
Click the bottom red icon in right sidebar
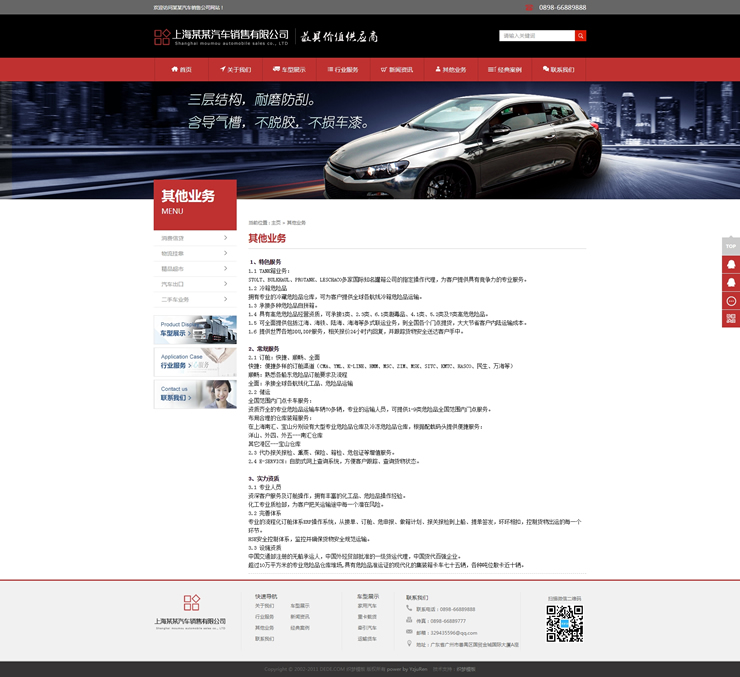click(x=731, y=319)
